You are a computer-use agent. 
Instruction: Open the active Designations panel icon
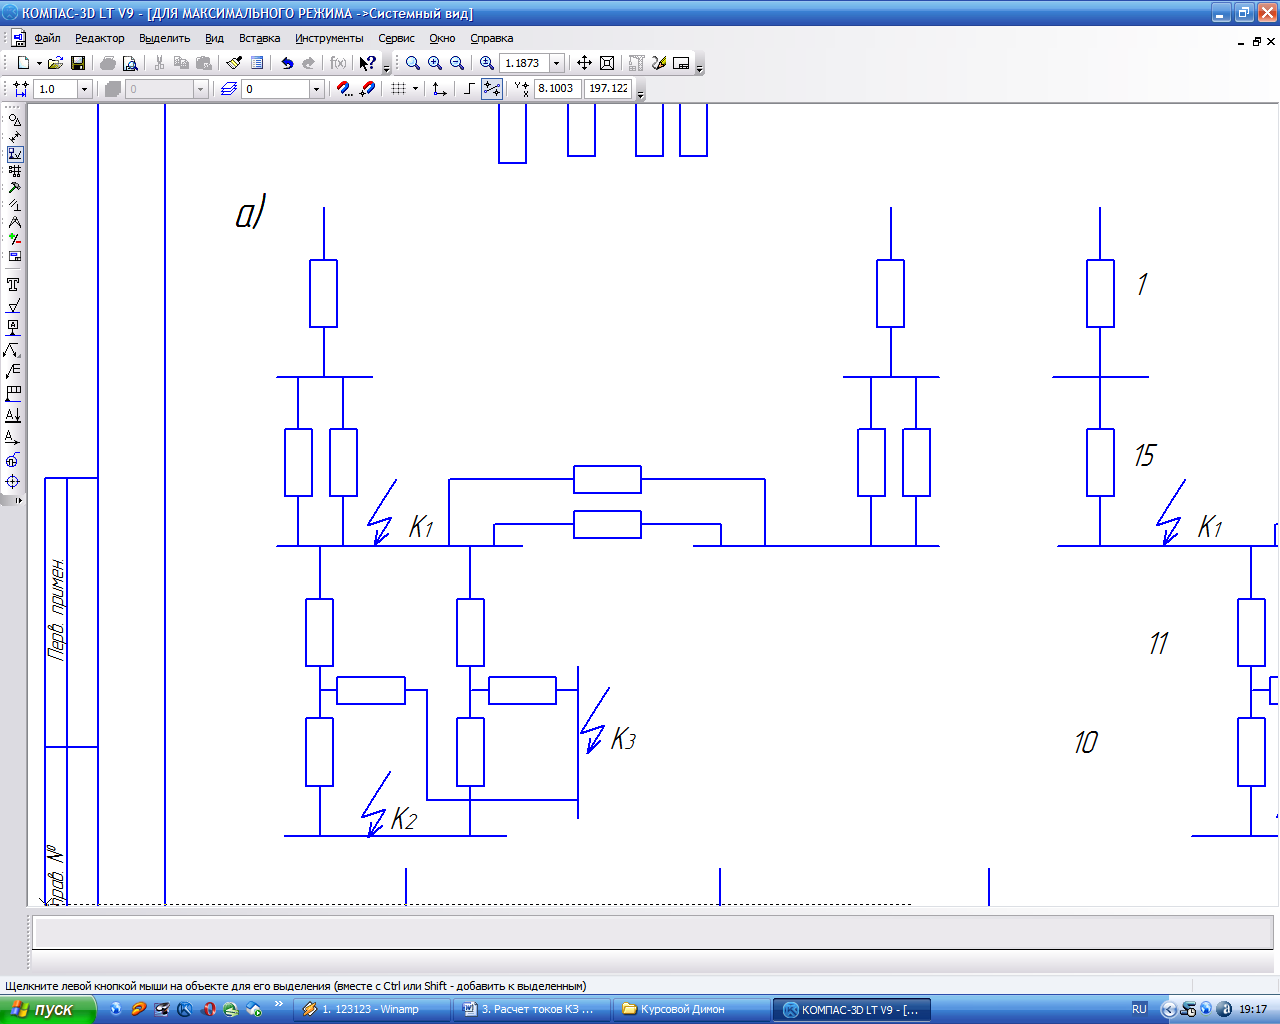click(x=14, y=154)
